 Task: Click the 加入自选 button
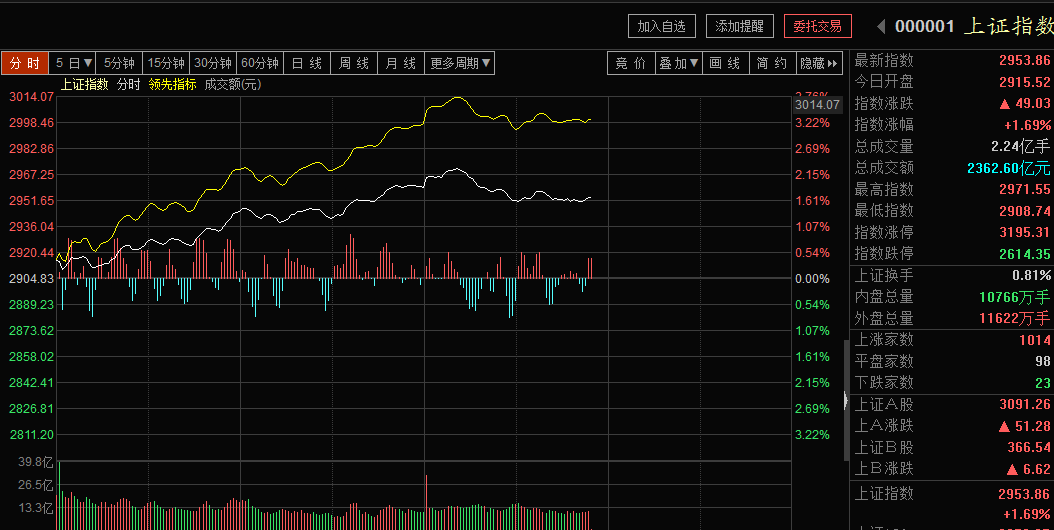tap(661, 26)
